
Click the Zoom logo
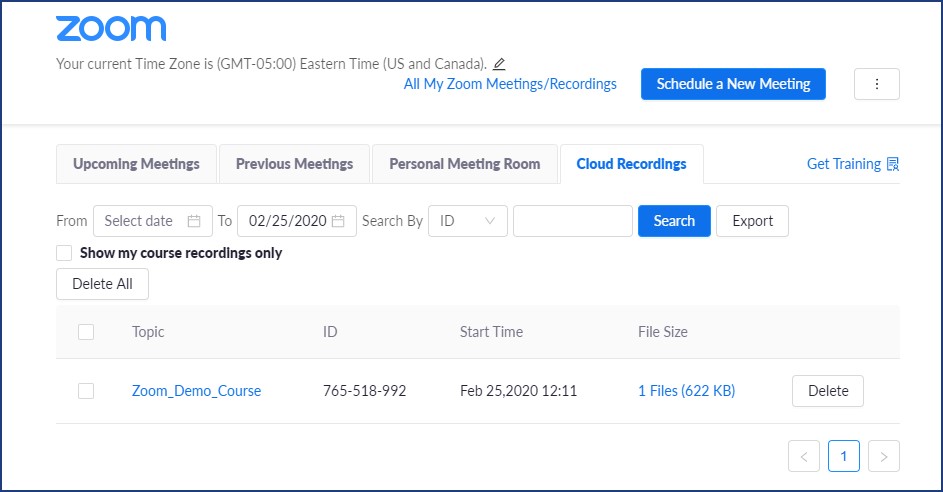click(x=111, y=29)
